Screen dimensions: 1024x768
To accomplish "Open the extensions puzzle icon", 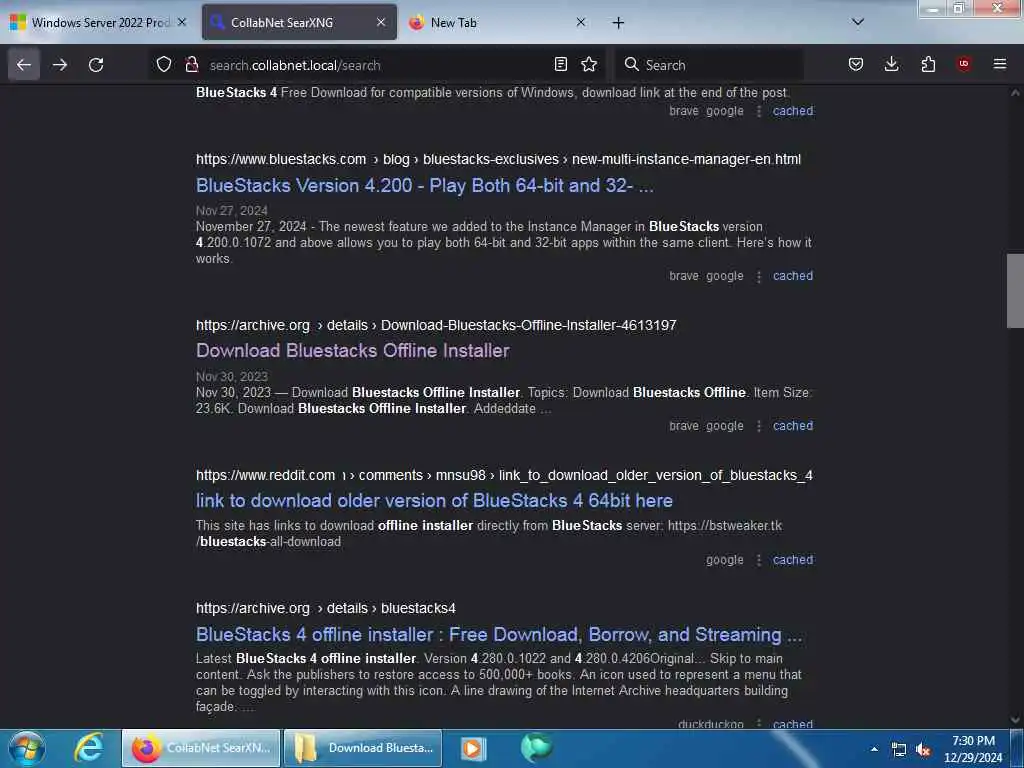I will click(x=928, y=64).
